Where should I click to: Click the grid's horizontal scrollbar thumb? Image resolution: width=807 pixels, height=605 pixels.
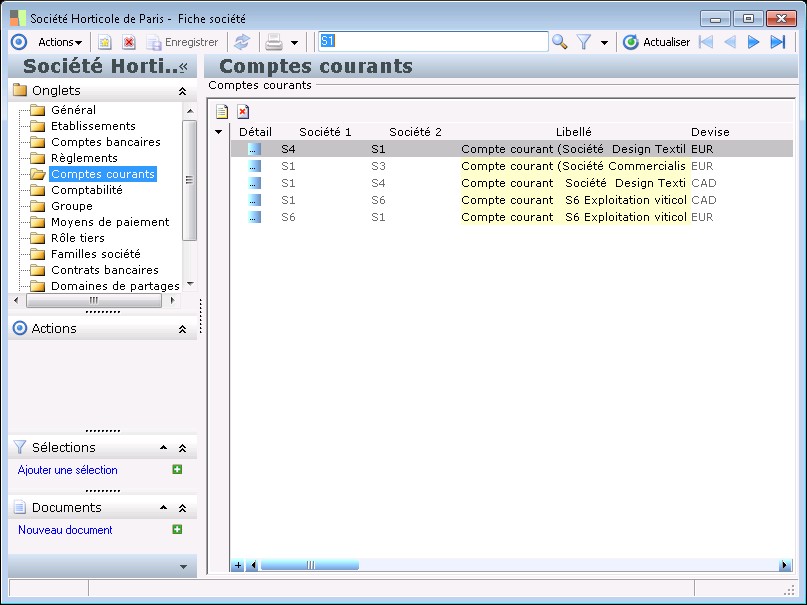pyautogui.click(x=310, y=565)
